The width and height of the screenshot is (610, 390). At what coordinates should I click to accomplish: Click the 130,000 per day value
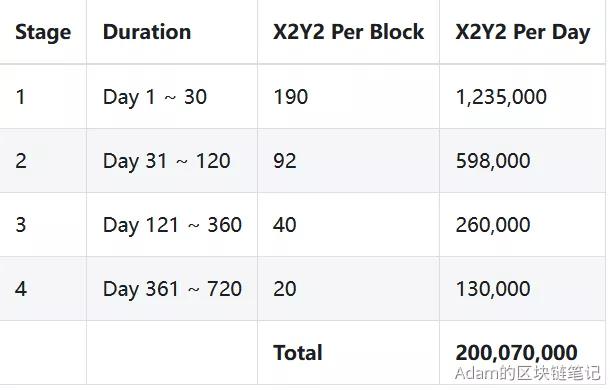pos(493,289)
